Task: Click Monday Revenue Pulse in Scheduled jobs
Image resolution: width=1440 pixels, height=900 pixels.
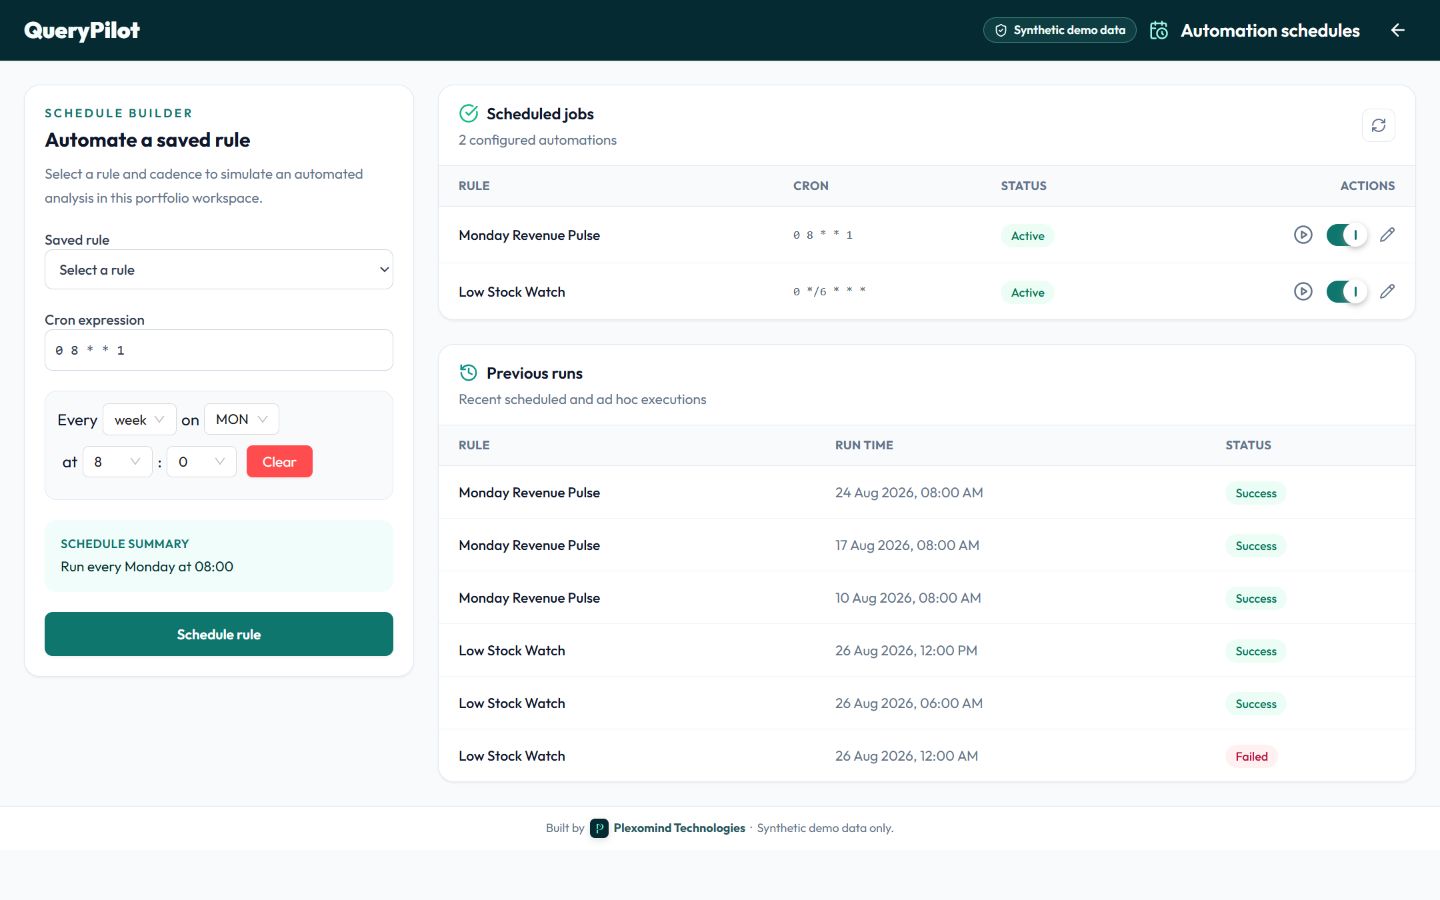Action: click(529, 236)
